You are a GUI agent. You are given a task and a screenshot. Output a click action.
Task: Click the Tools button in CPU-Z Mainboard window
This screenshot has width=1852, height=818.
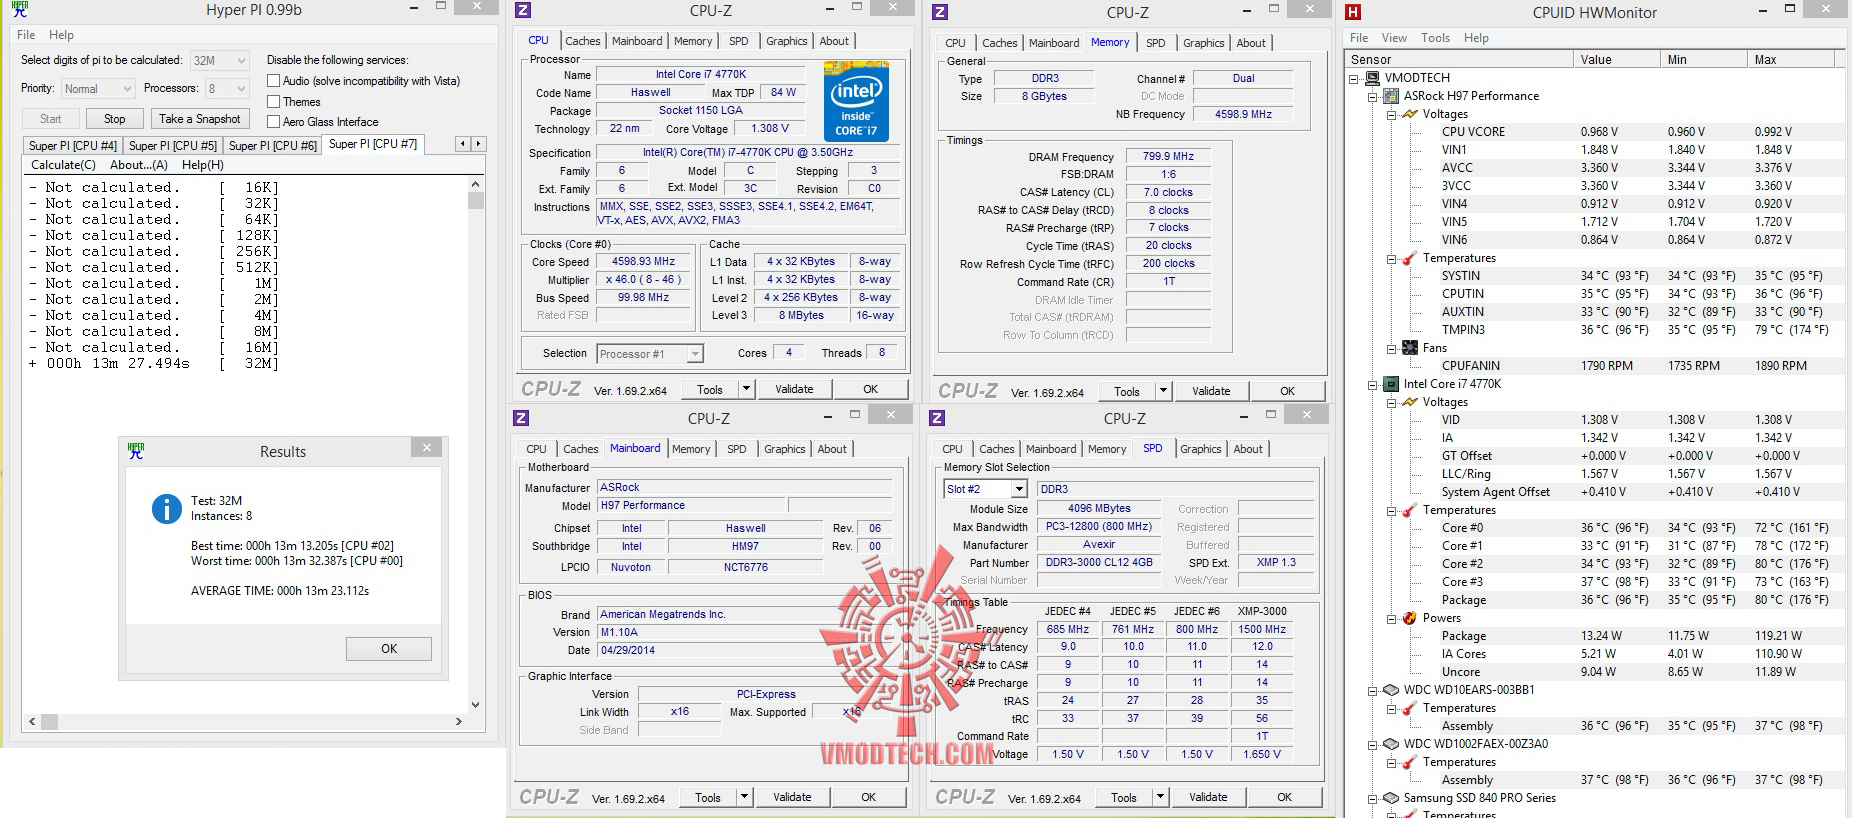[x=708, y=797]
